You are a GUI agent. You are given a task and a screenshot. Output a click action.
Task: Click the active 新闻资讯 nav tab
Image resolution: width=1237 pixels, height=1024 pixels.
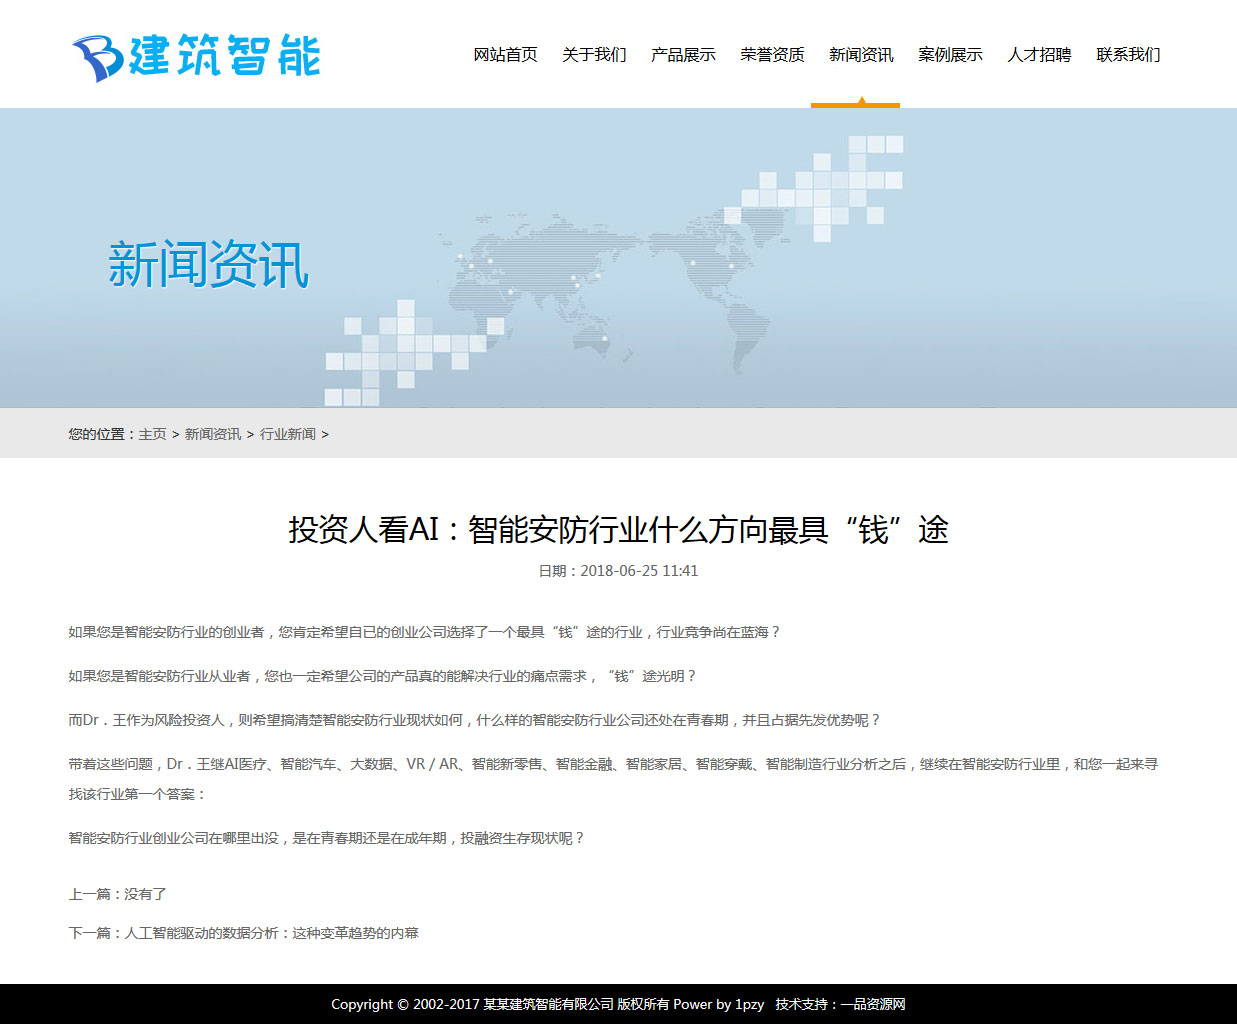click(x=861, y=55)
